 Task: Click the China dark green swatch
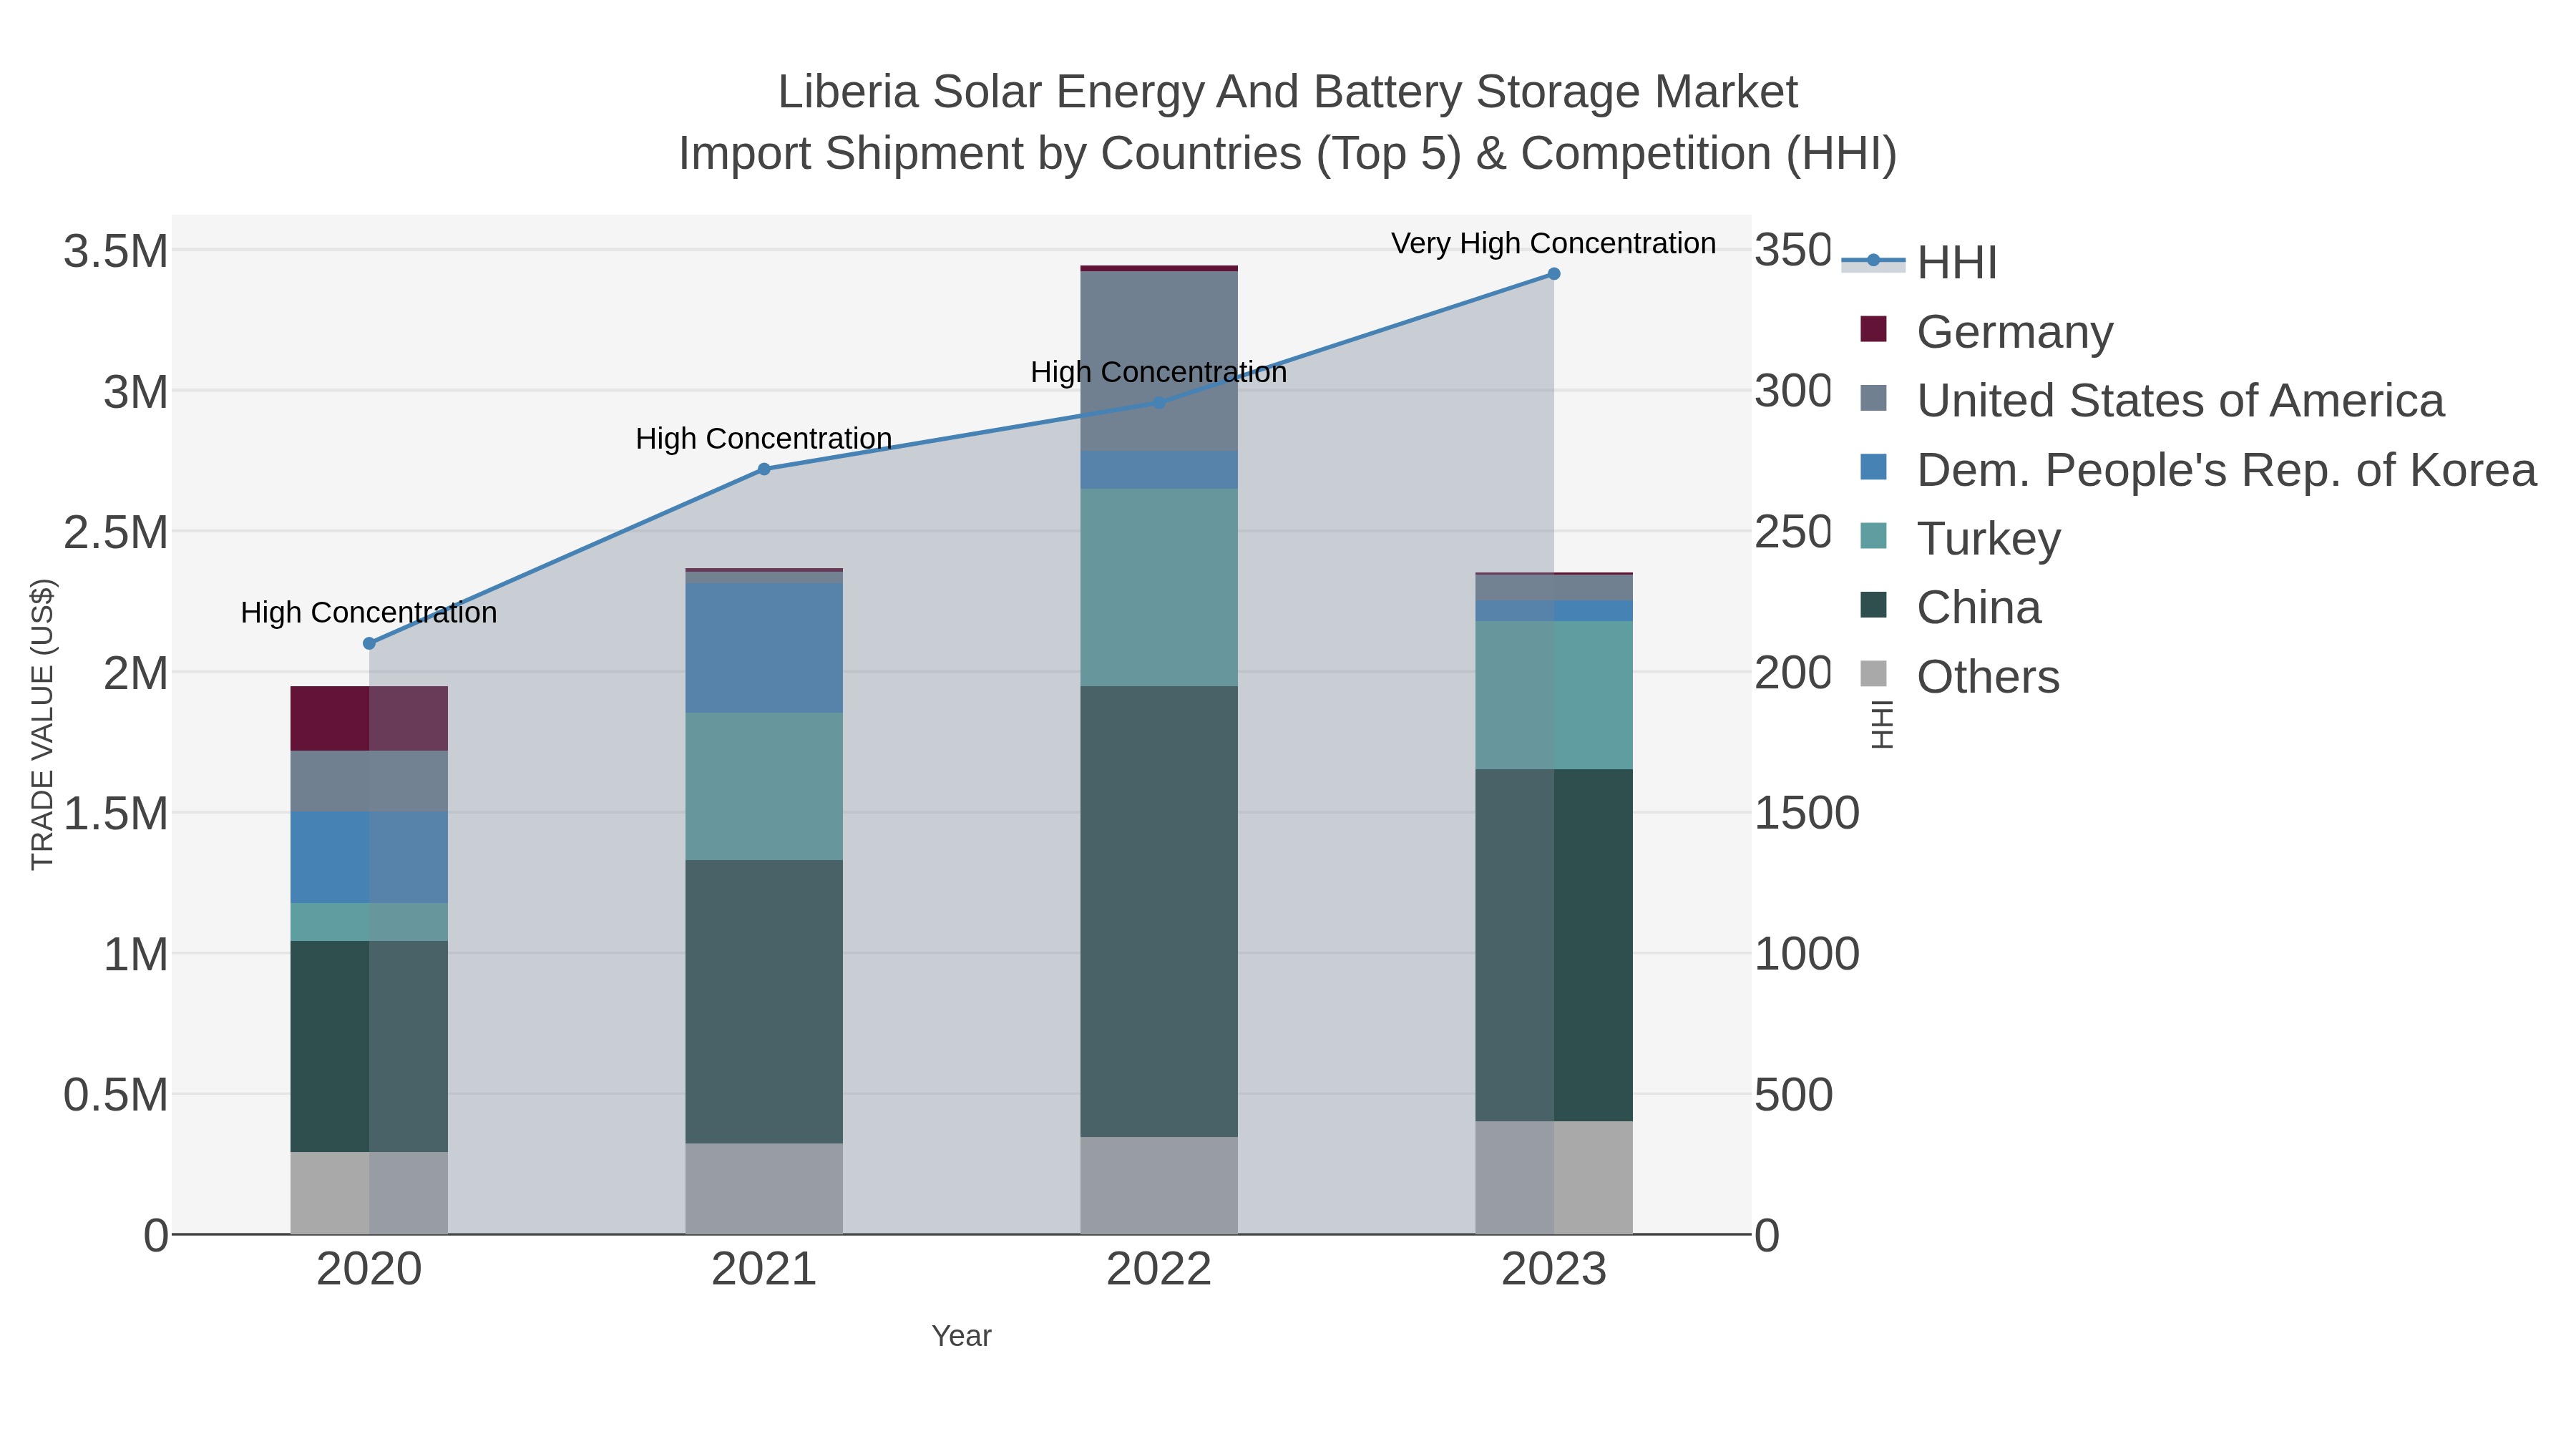[1873, 605]
